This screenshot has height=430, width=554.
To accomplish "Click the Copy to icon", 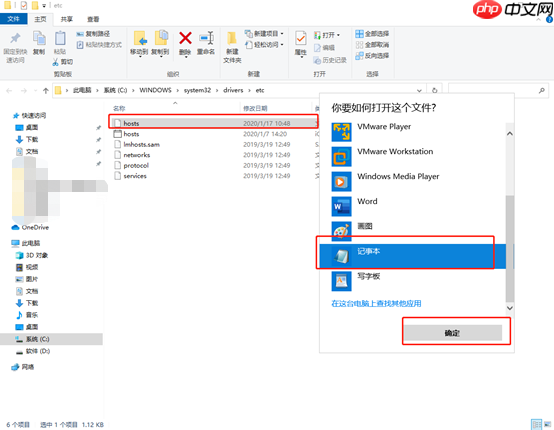I will (161, 38).
